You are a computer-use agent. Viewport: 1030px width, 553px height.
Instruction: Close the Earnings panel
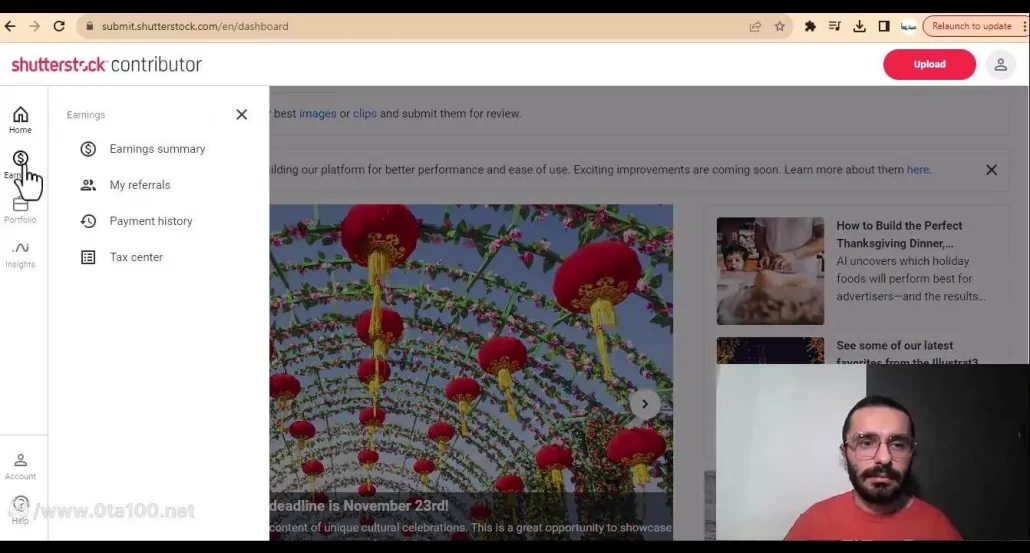[241, 115]
